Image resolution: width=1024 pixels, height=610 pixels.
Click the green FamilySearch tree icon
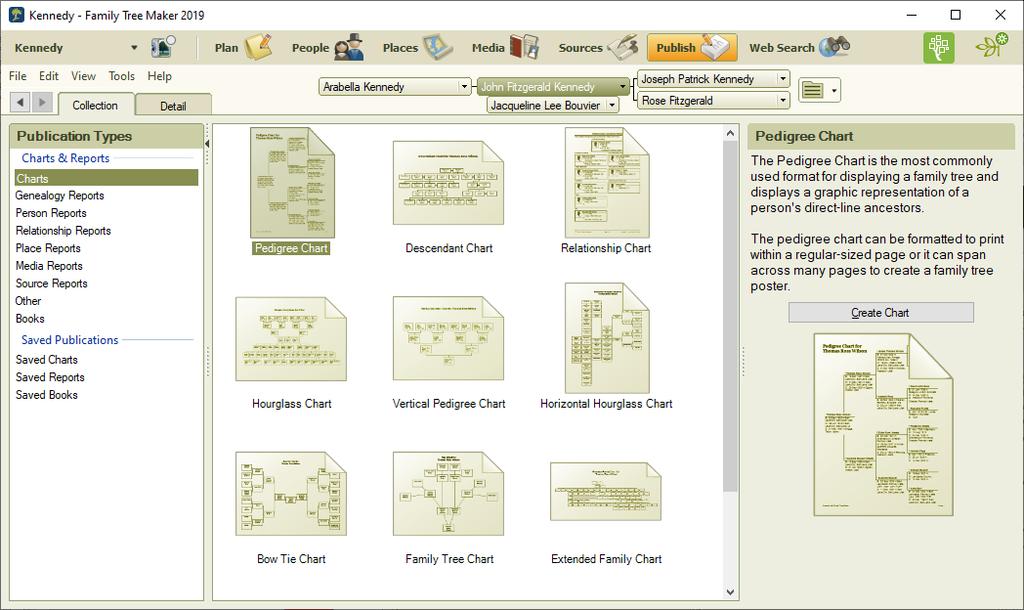pyautogui.click(x=938, y=48)
